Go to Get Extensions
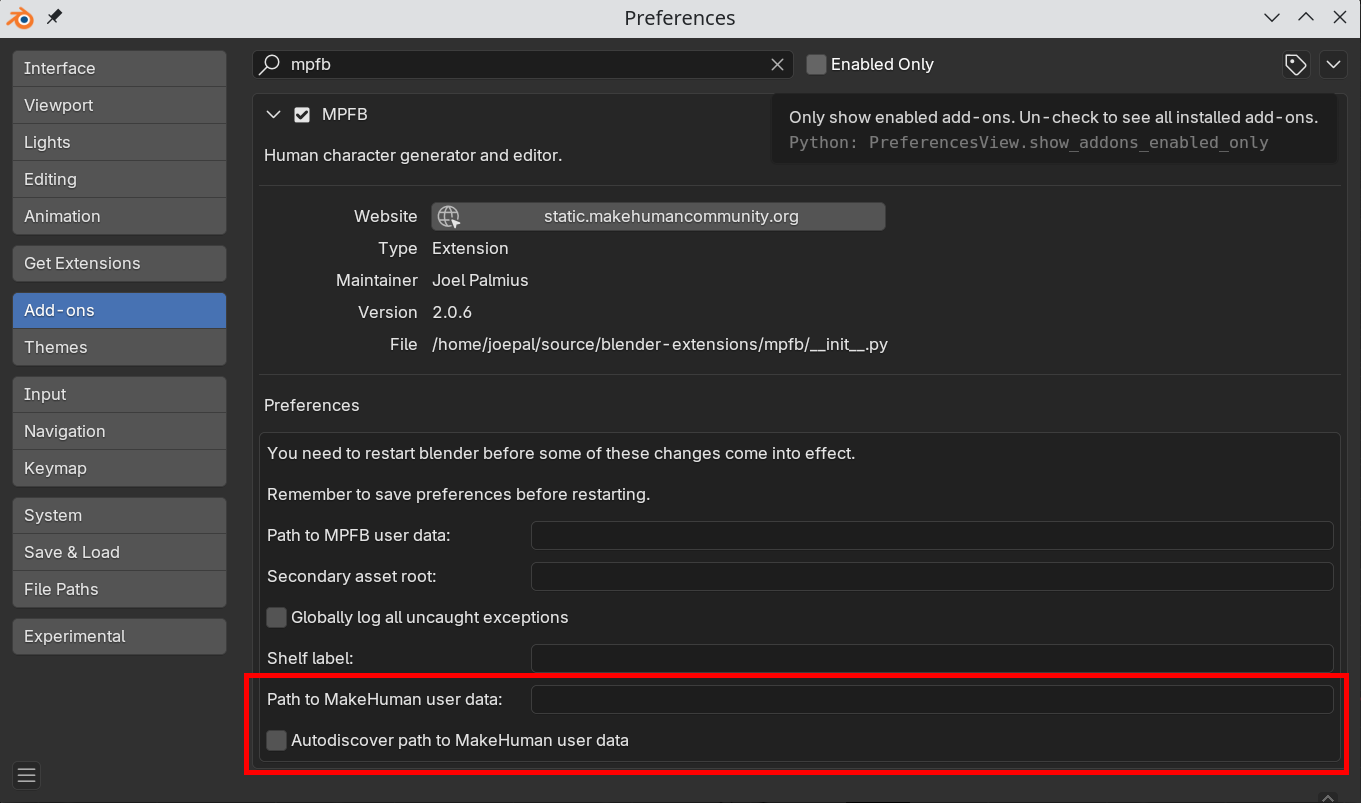The height and width of the screenshot is (803, 1361). 119,263
